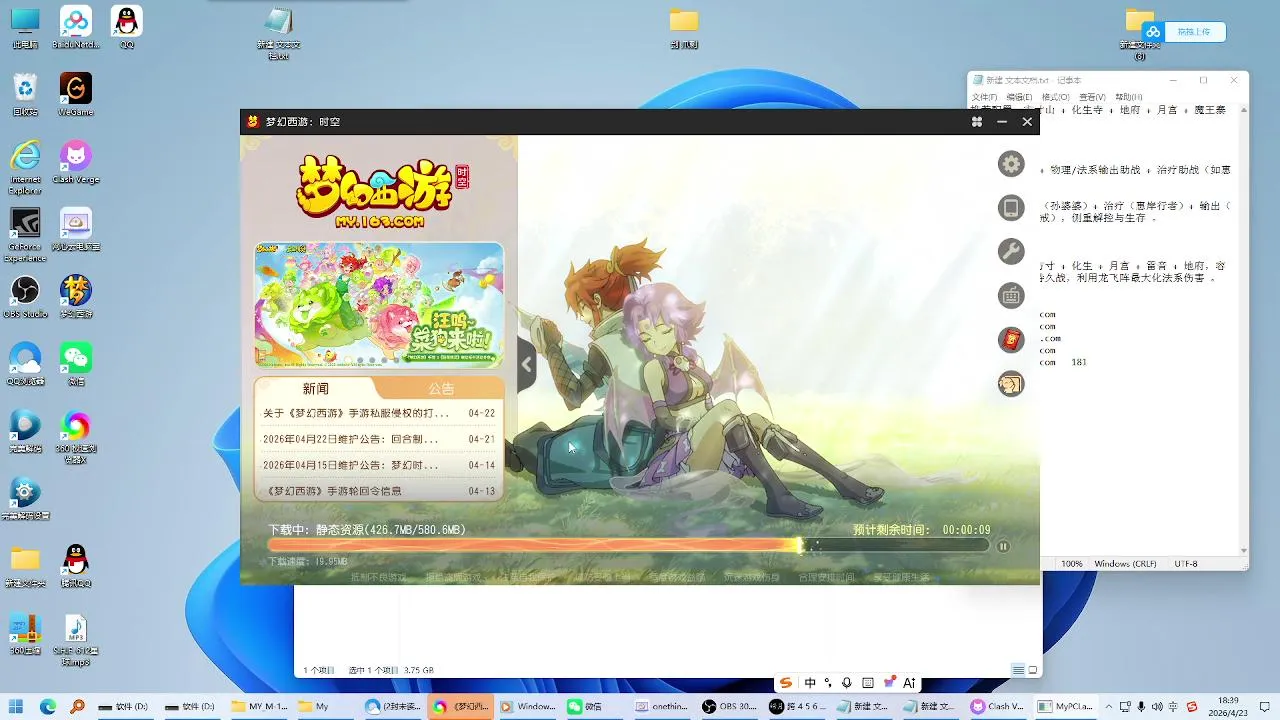The height and width of the screenshot is (720, 1280).
Task: Open Clash Verge desktop icon
Action: [76, 162]
